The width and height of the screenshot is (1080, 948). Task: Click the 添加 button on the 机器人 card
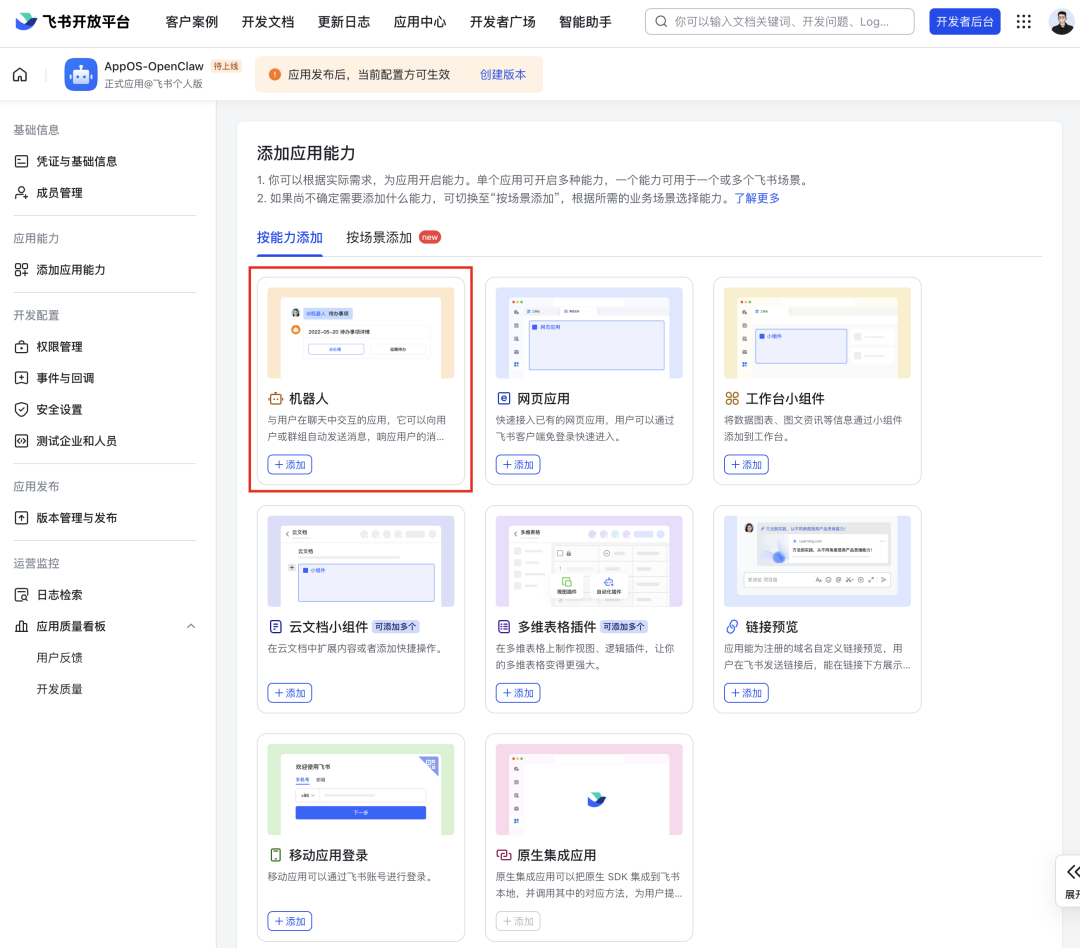[x=289, y=464]
